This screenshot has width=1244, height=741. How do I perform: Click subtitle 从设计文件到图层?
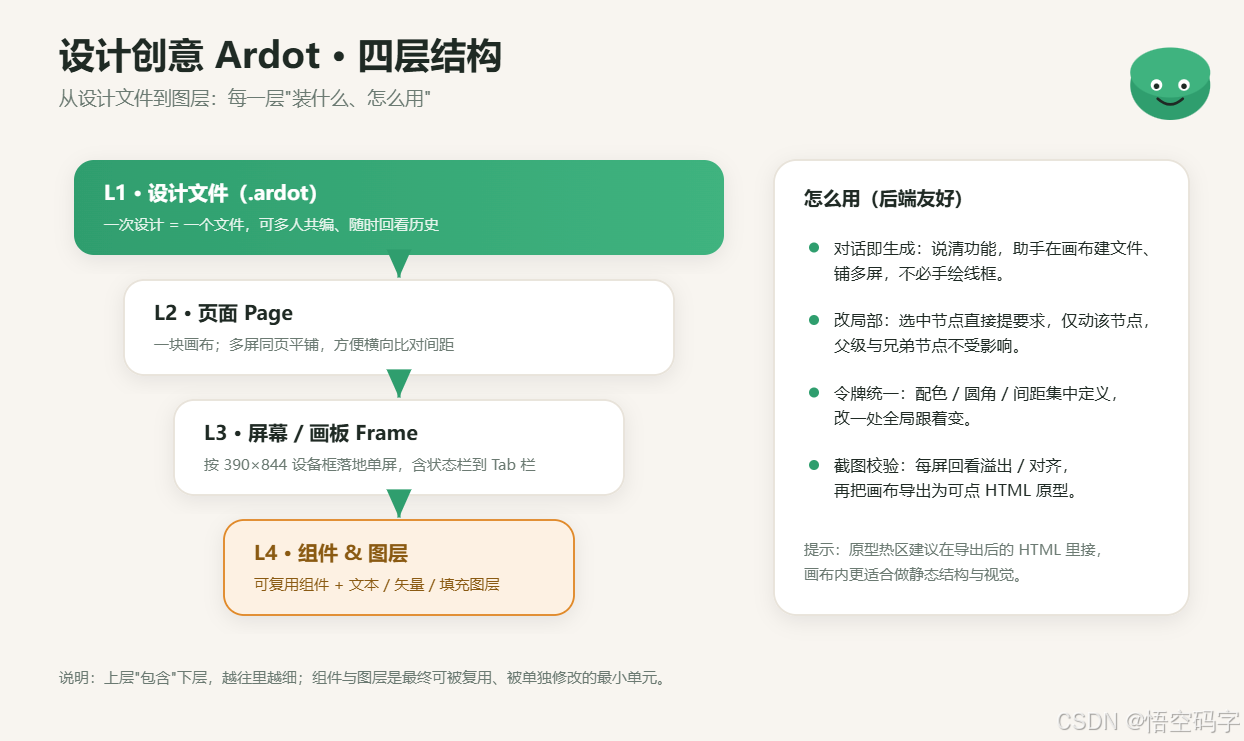tap(245, 98)
